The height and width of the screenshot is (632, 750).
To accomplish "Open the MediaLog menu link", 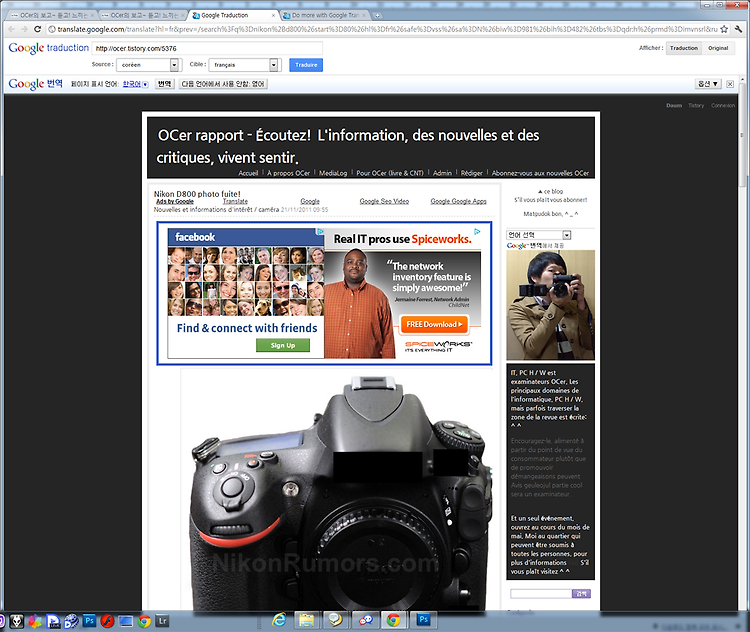I will pyautogui.click(x=333, y=173).
